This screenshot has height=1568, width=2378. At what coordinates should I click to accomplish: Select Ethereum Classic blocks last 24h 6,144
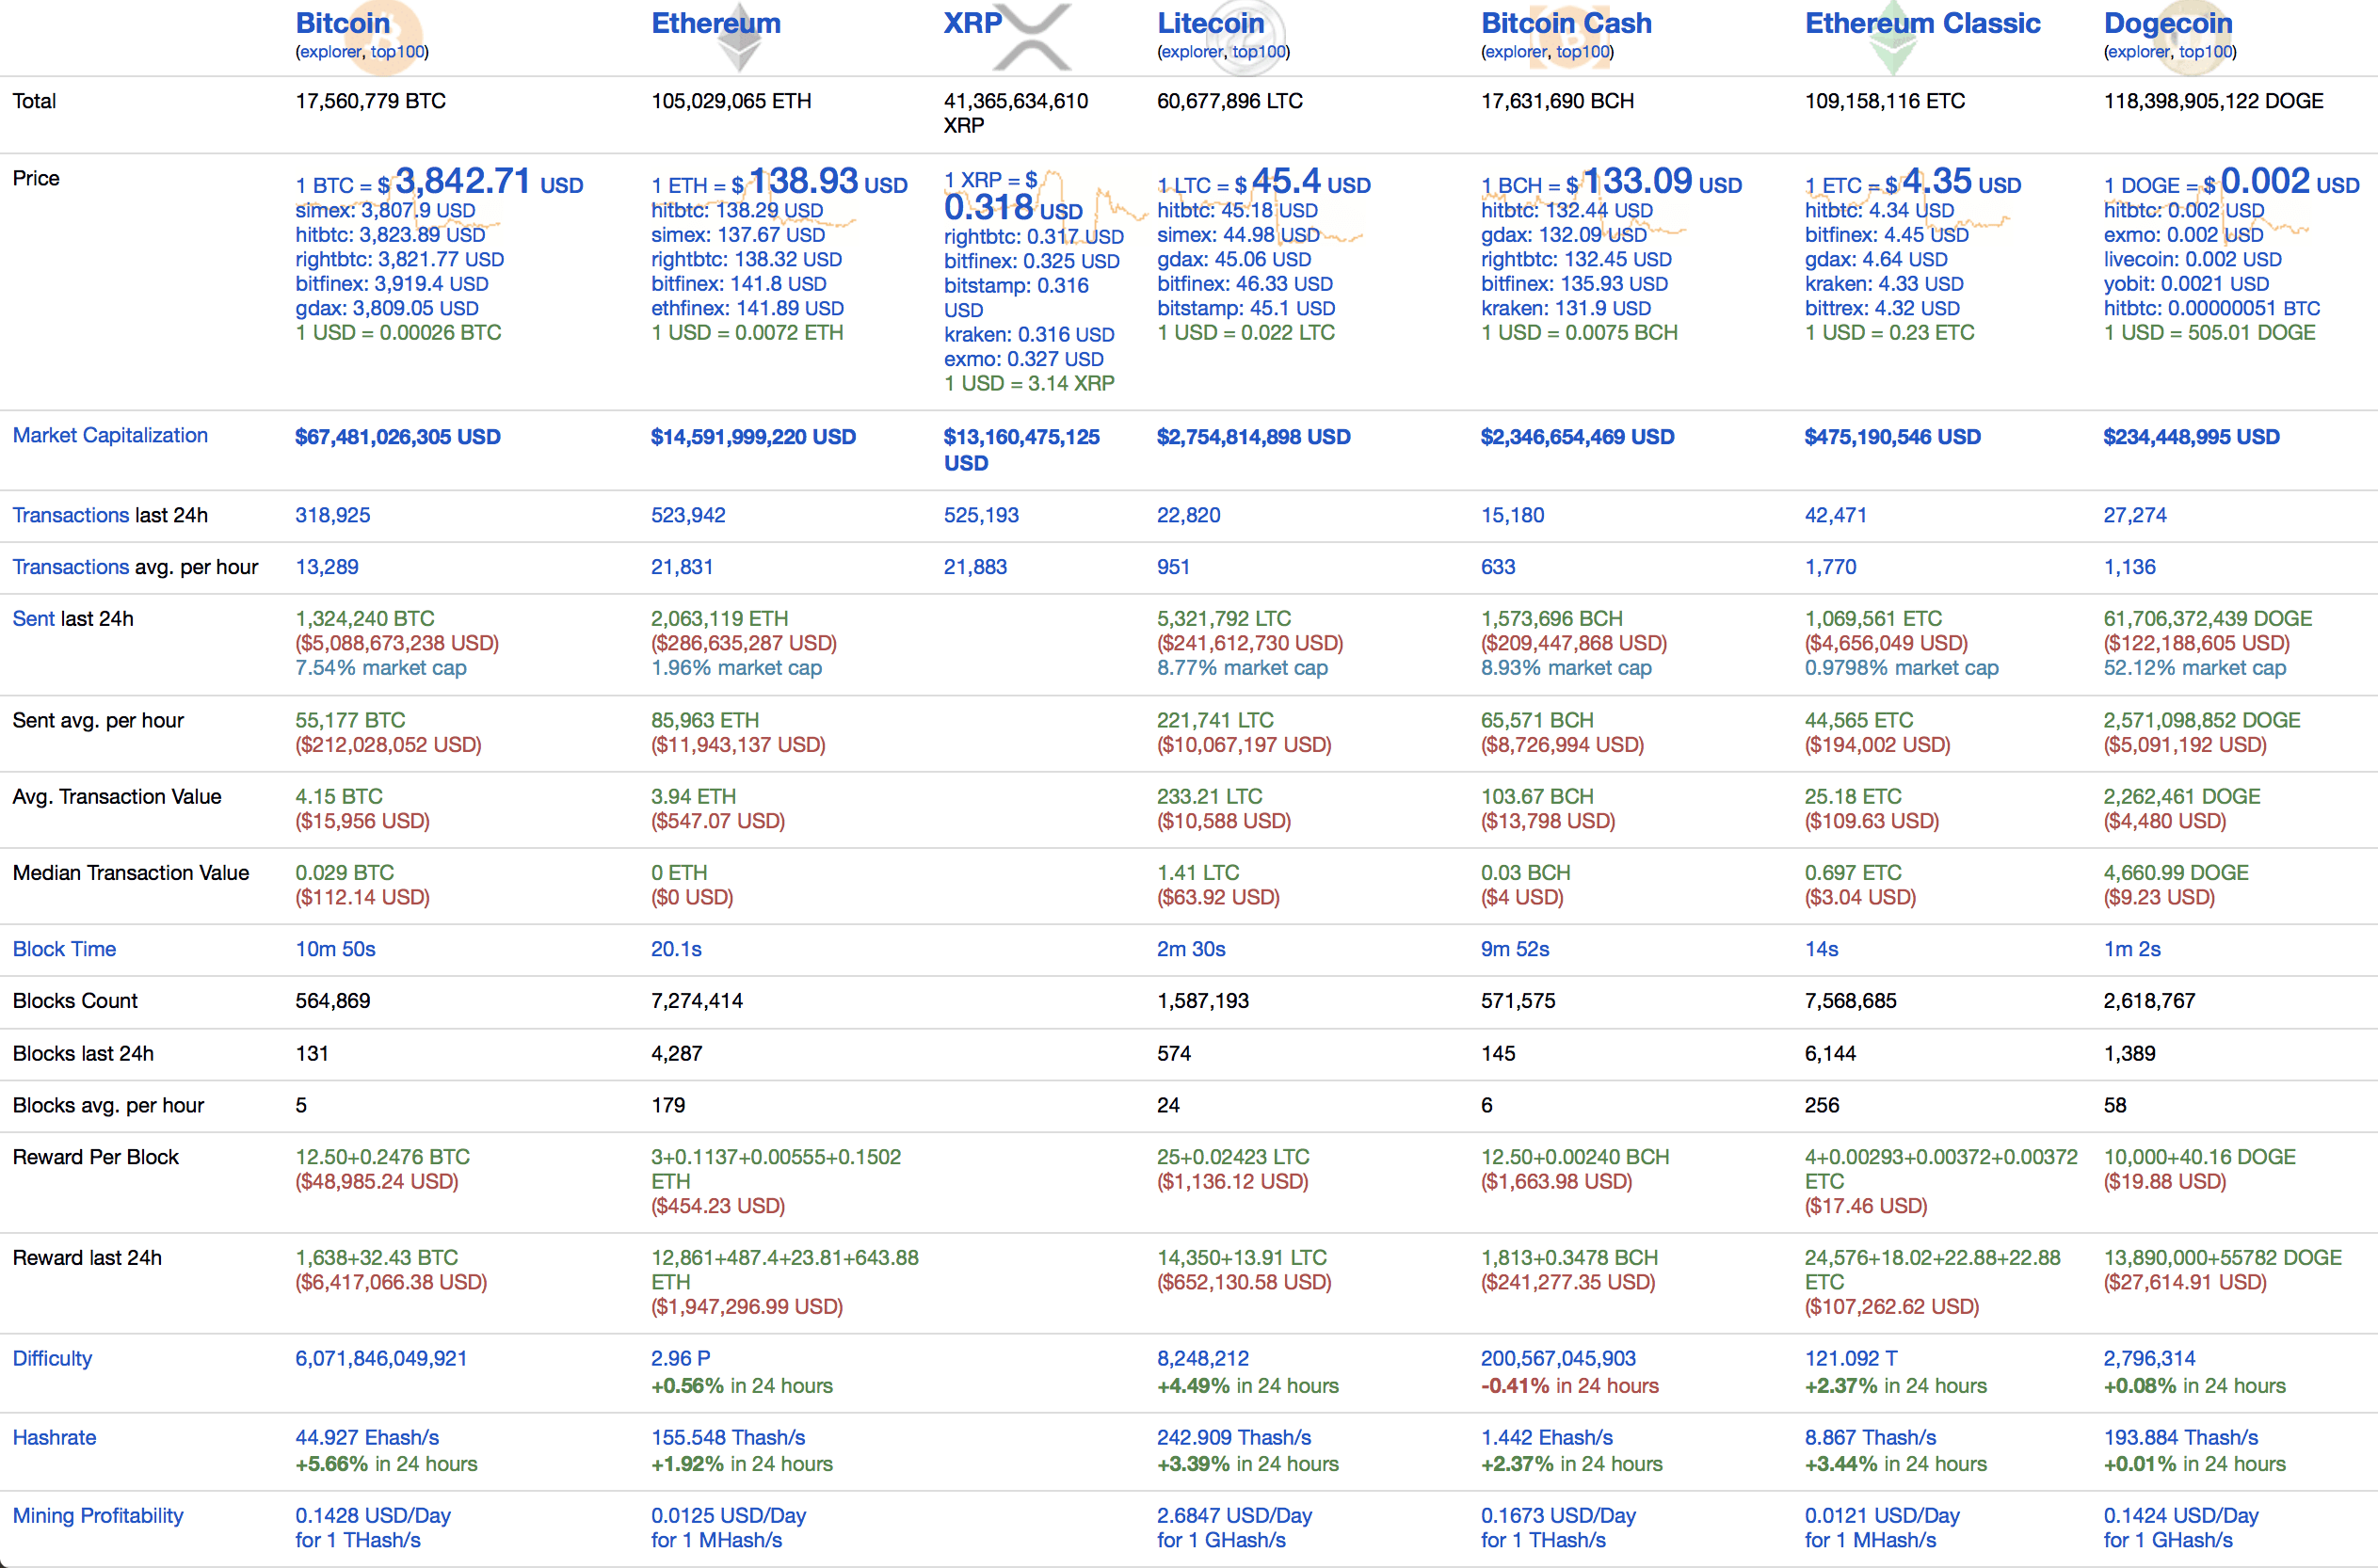(1831, 1054)
